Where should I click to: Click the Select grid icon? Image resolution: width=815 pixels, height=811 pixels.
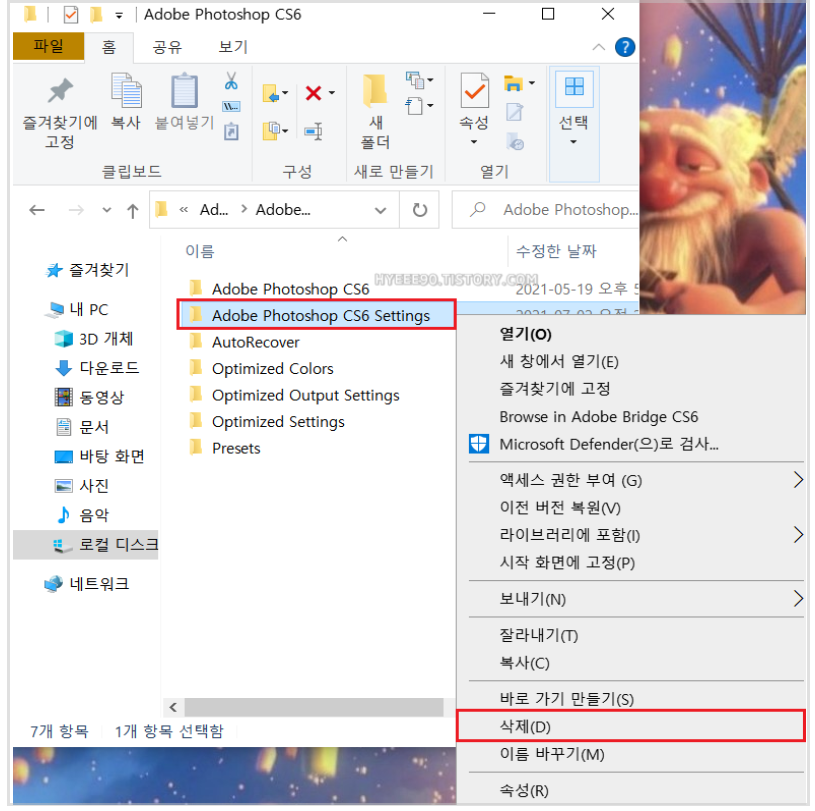[x=574, y=86]
